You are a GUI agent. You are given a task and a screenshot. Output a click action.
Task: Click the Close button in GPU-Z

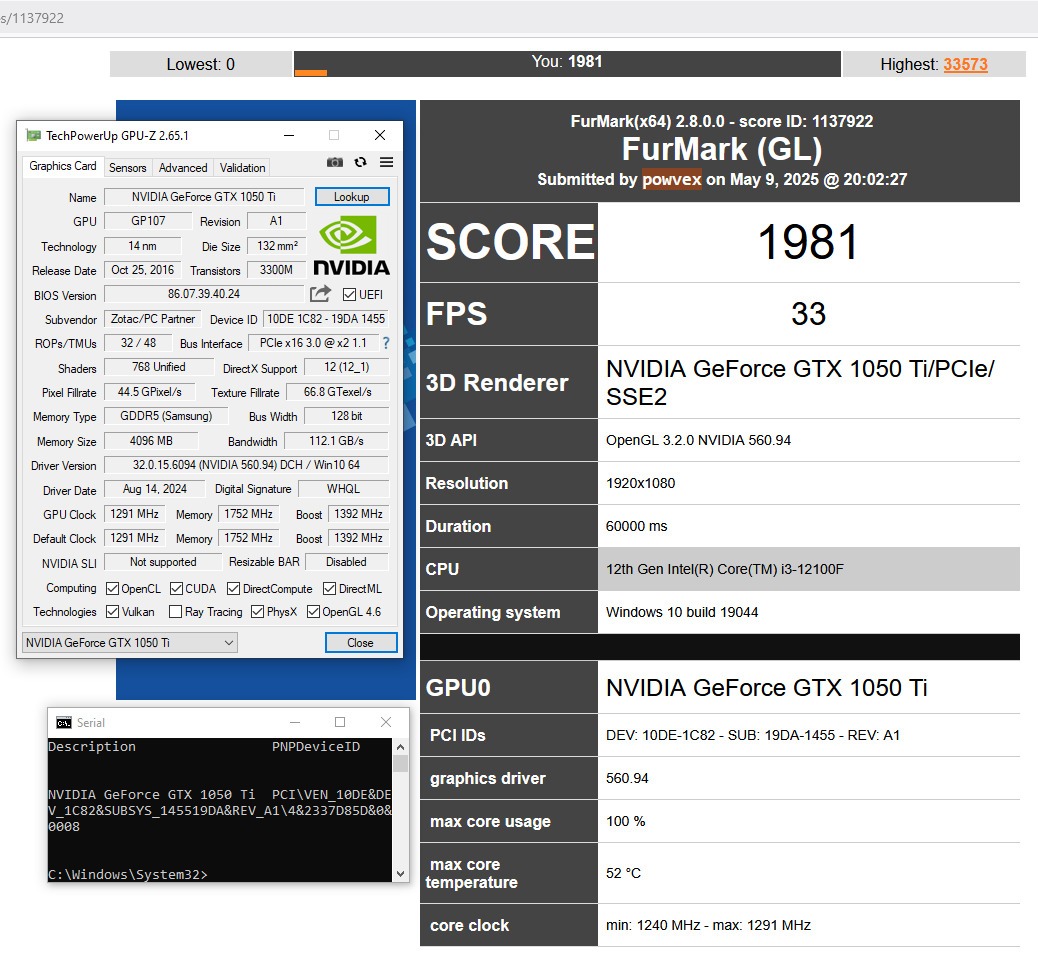361,643
